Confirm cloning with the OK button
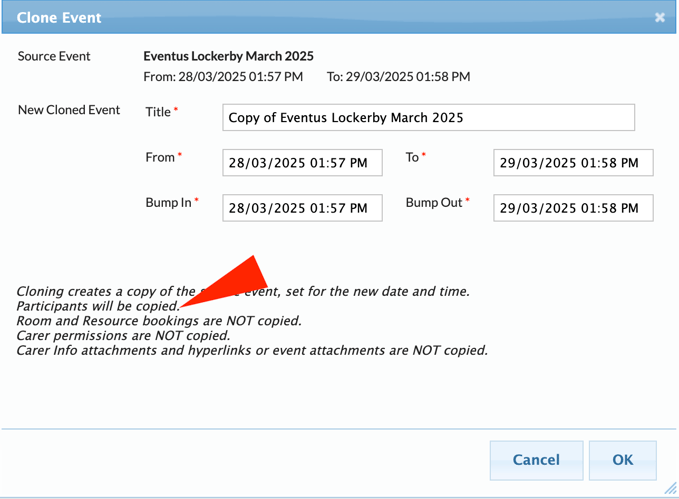 622,460
